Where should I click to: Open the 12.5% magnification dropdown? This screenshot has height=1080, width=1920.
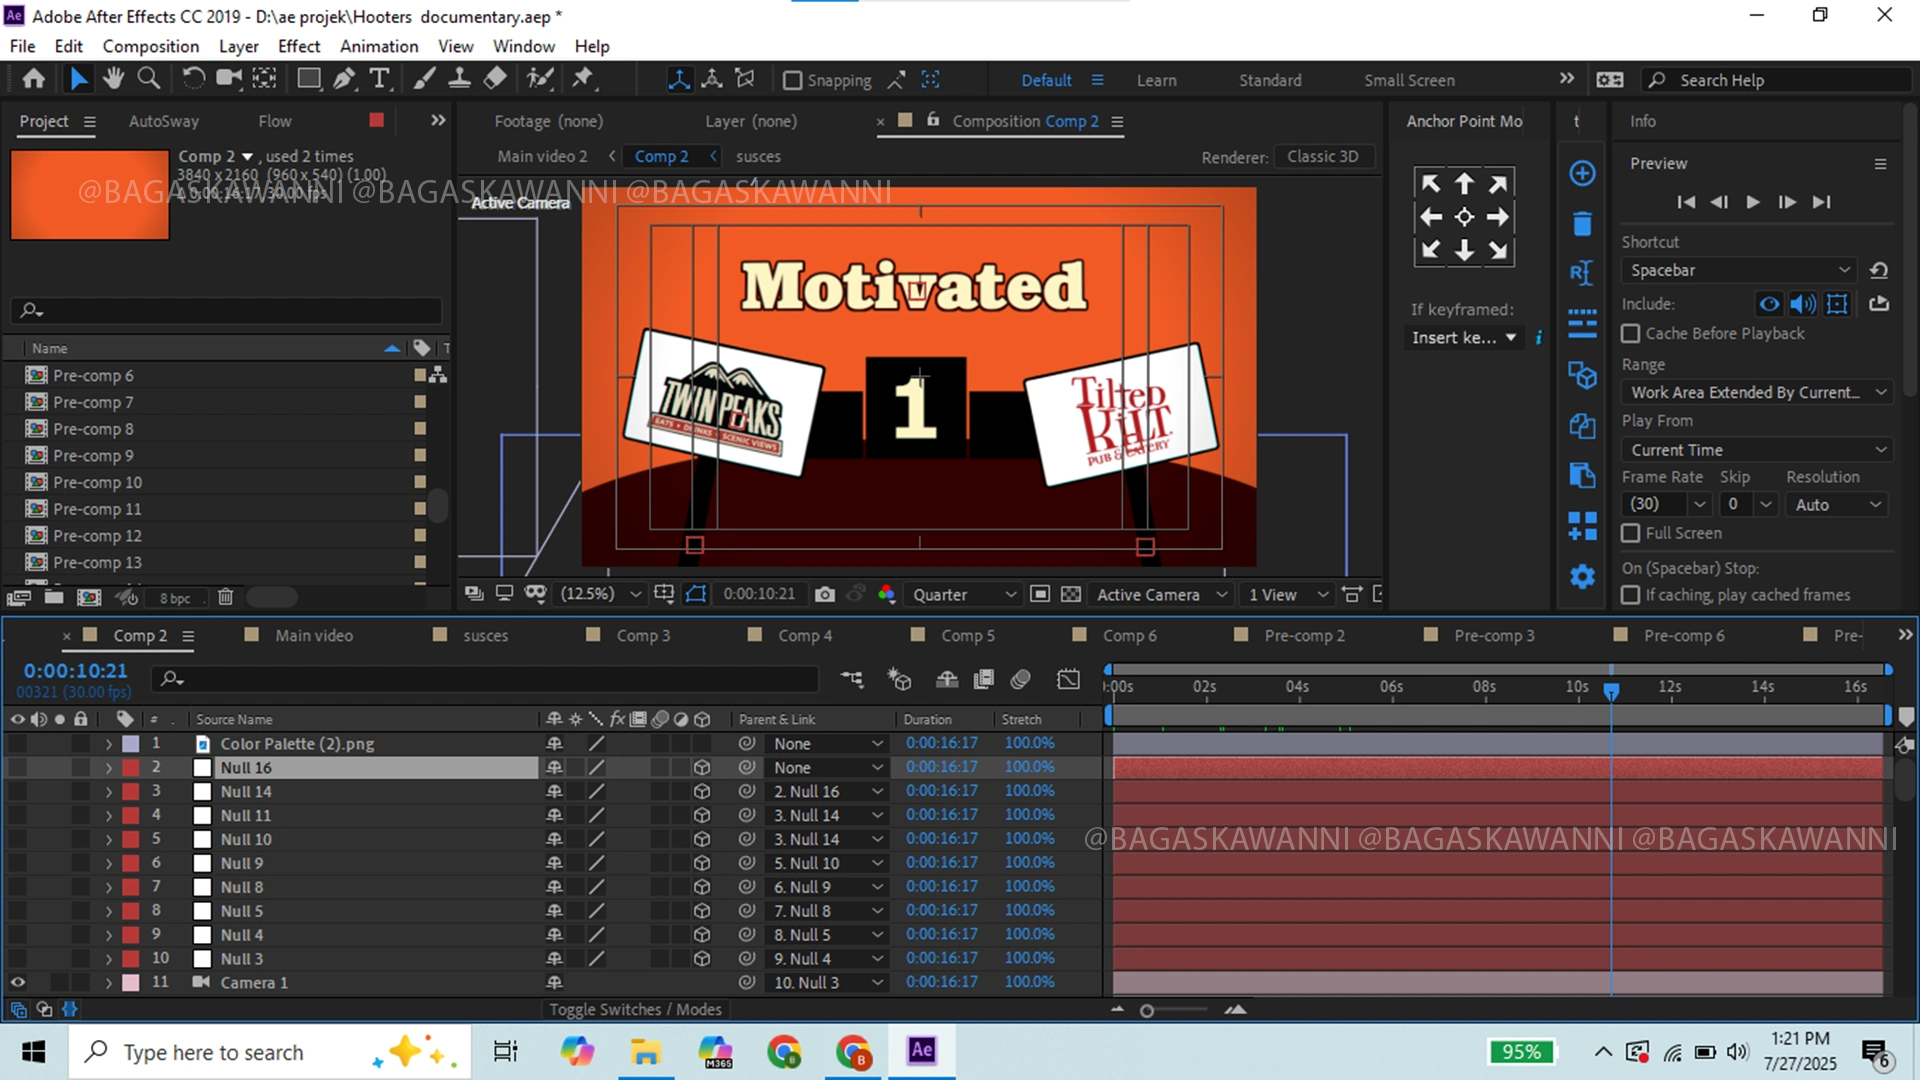(x=600, y=594)
